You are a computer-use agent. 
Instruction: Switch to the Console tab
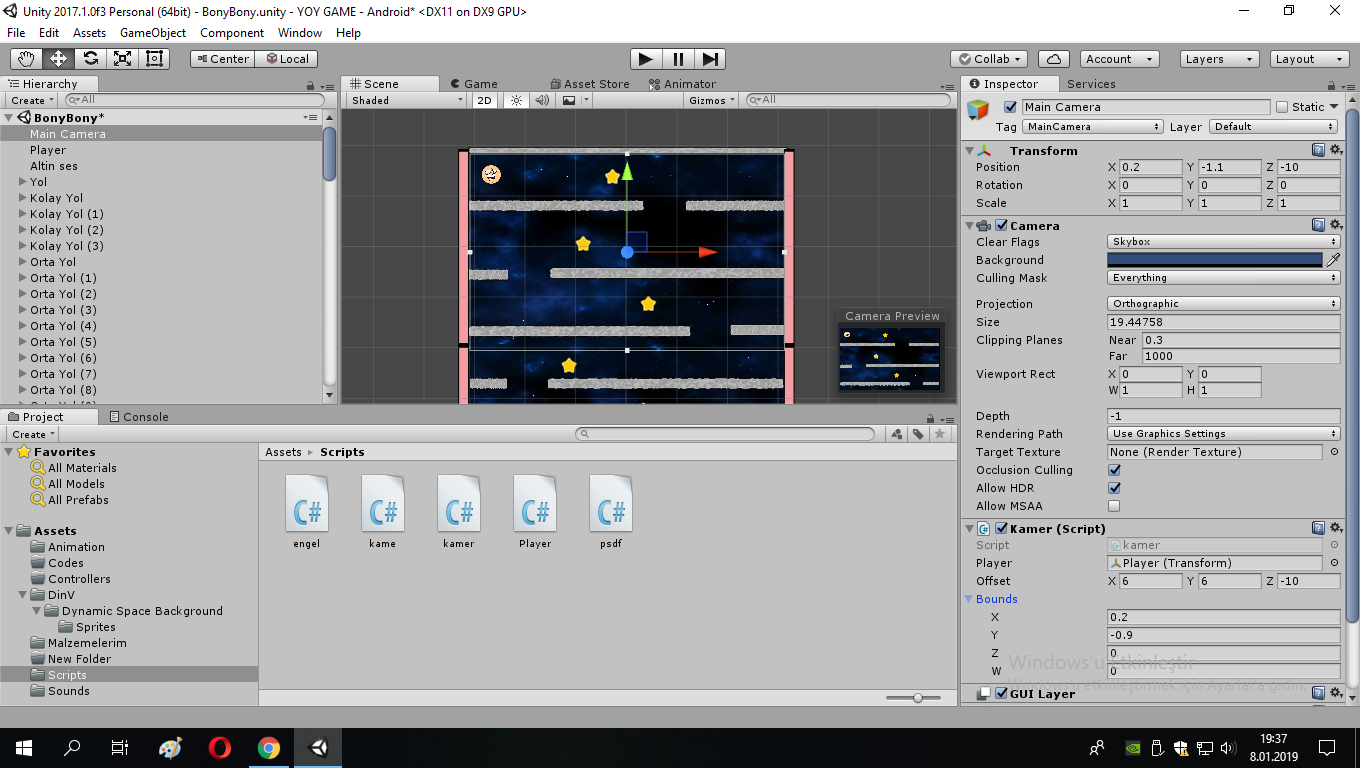(137, 417)
